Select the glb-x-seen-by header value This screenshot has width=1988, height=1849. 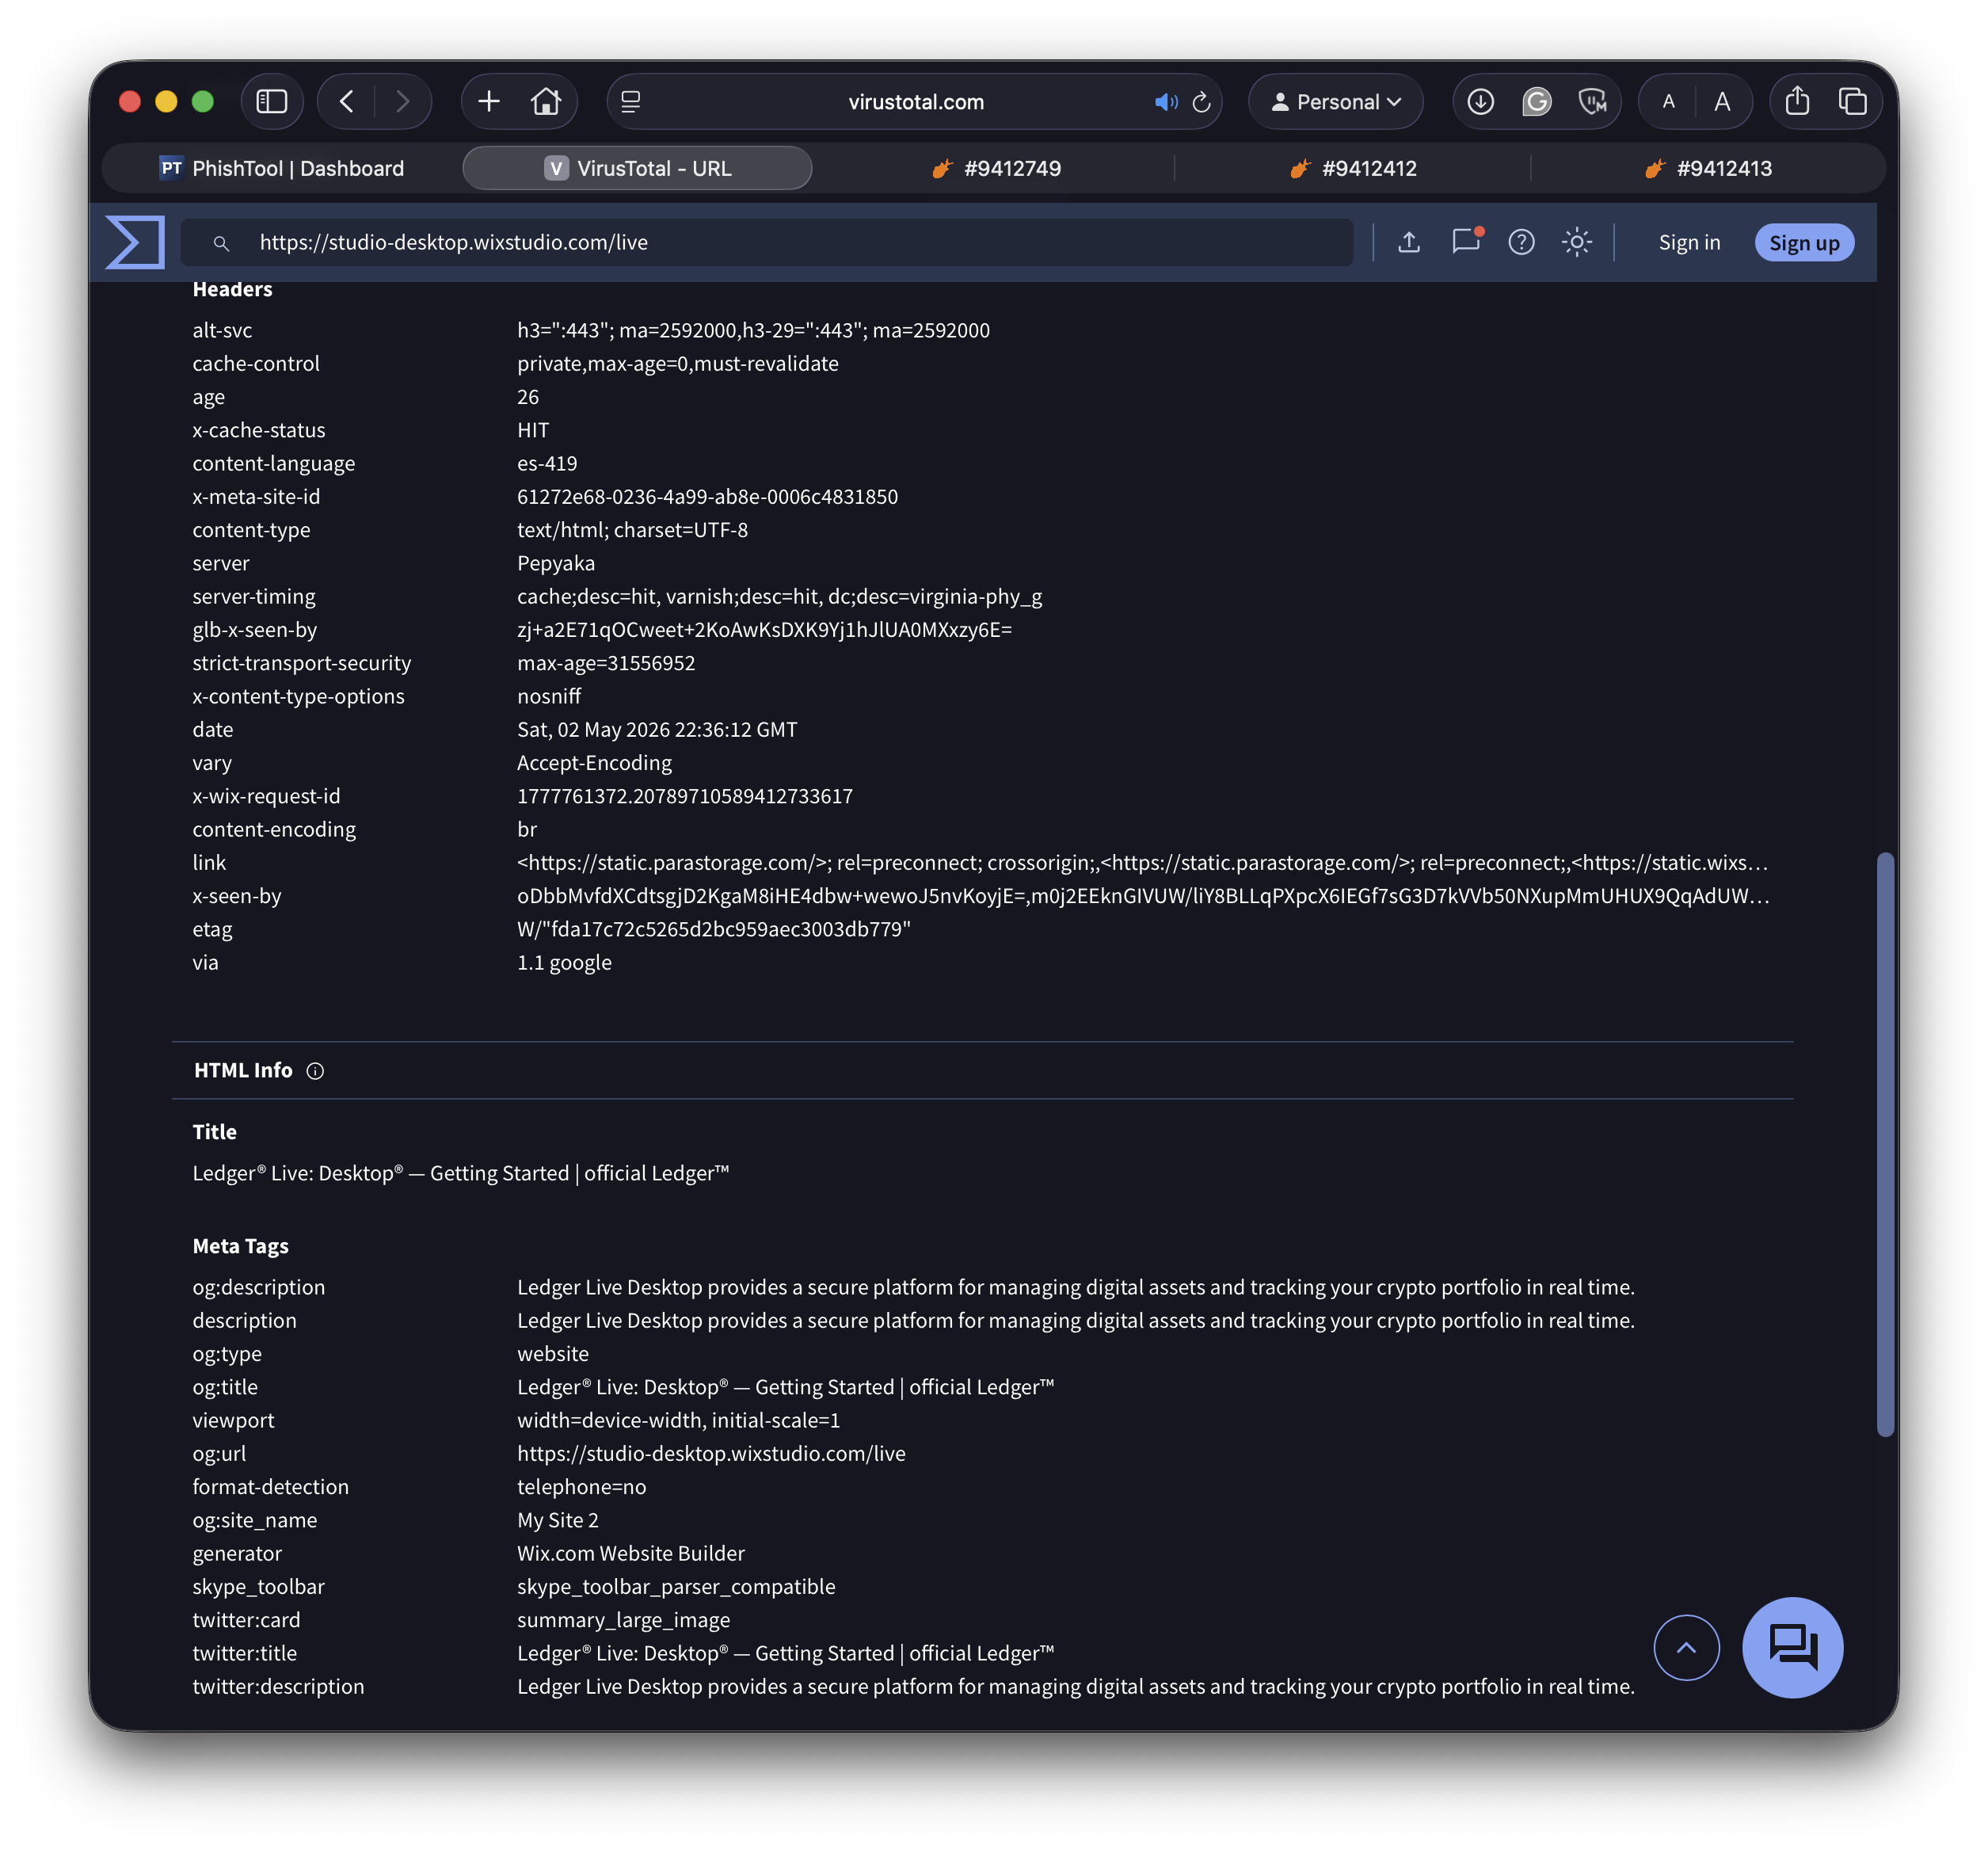[x=765, y=630]
